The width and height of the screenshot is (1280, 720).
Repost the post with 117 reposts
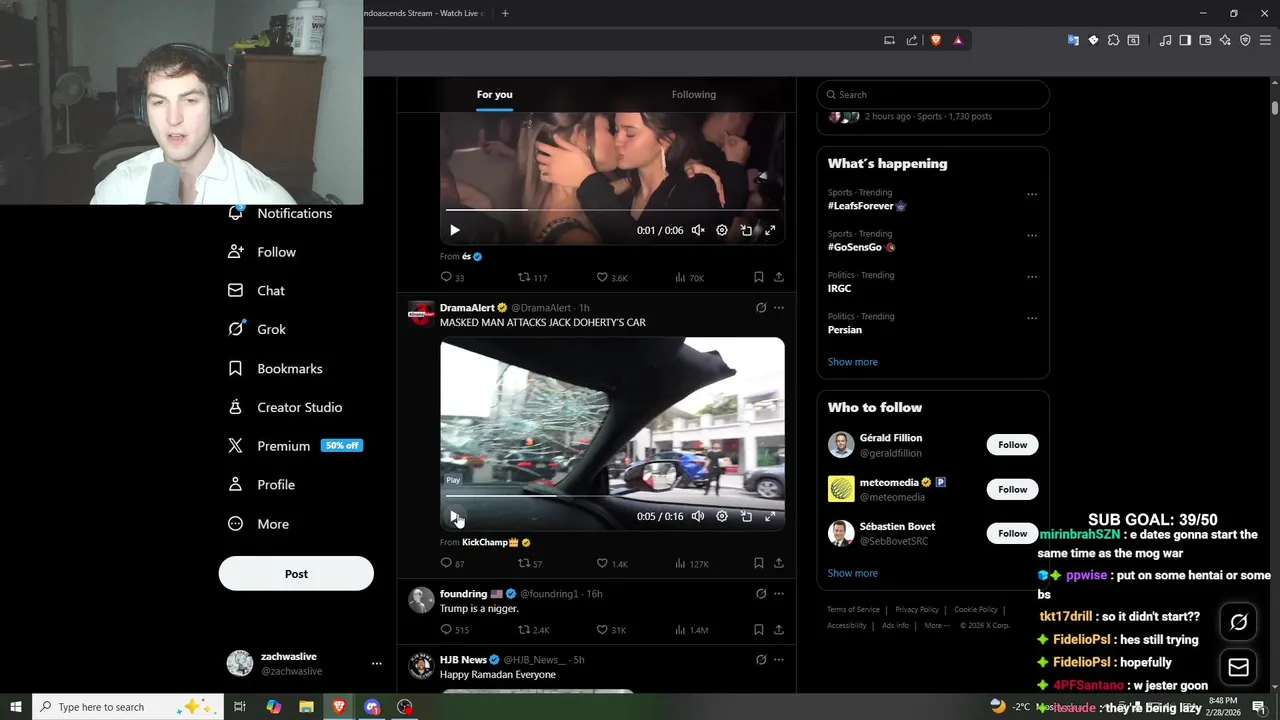[532, 277]
